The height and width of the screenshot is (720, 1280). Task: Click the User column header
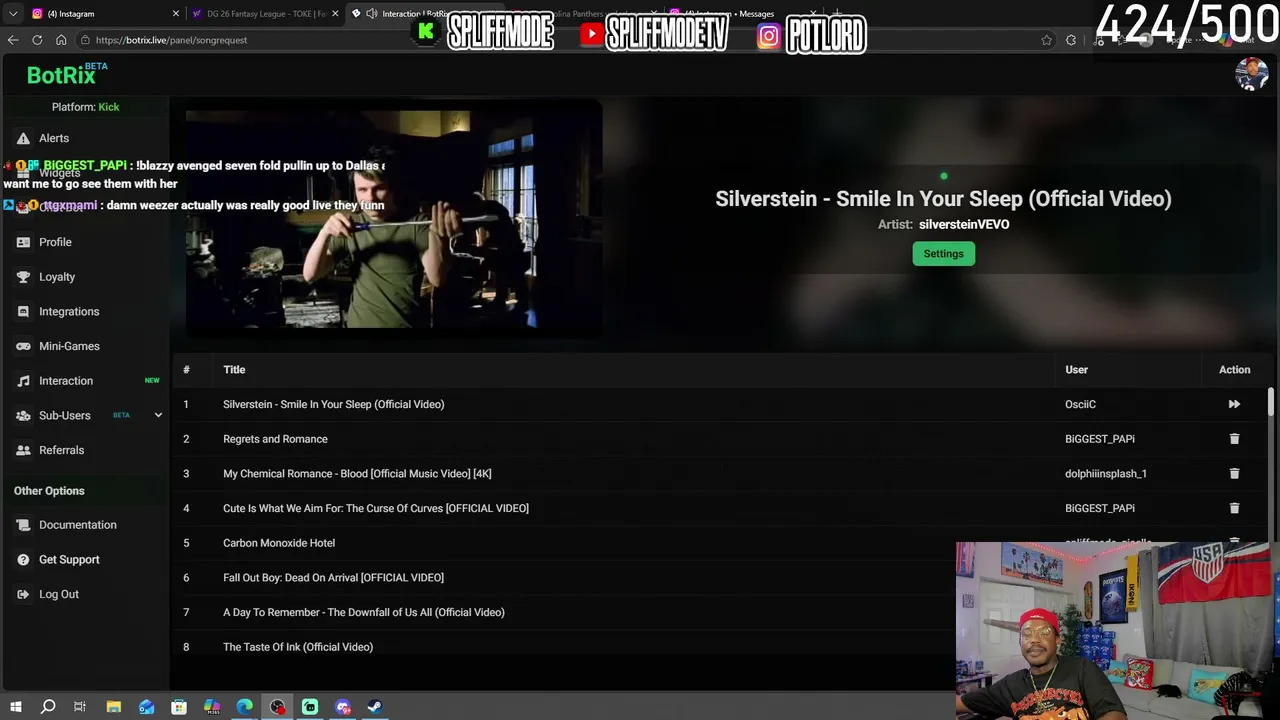1076,370
